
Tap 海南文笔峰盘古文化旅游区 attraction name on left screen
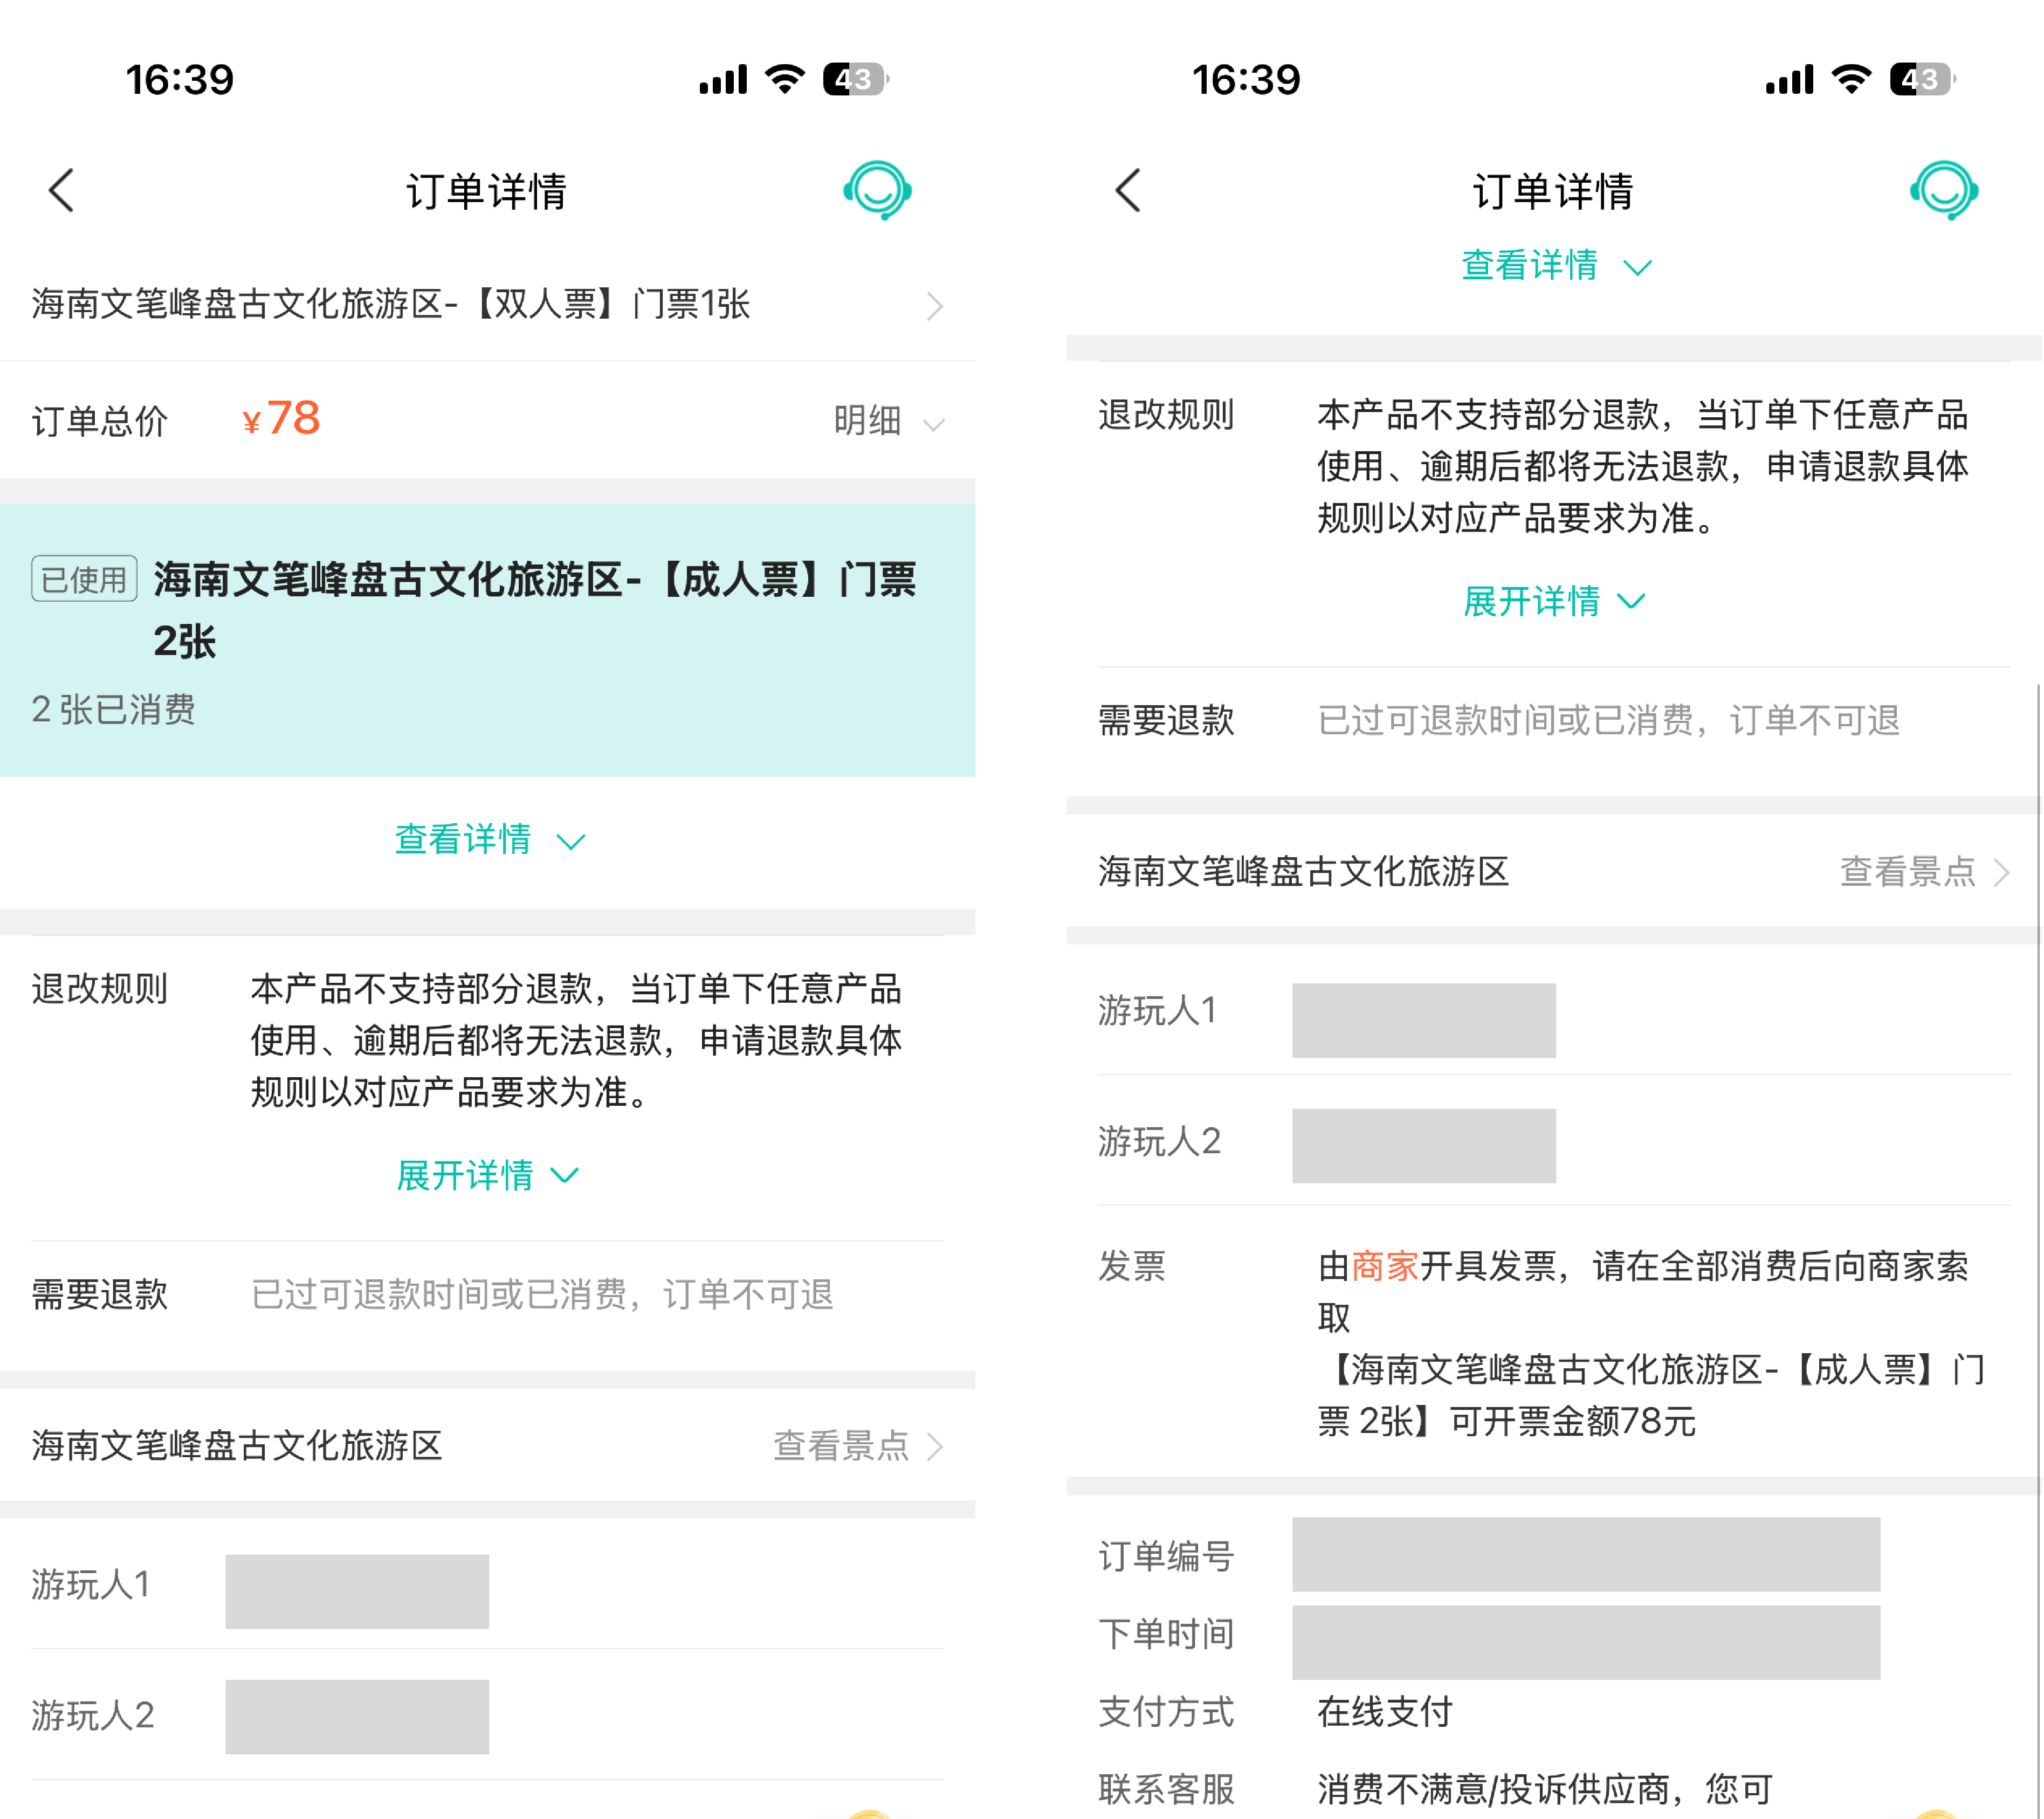point(237,1445)
